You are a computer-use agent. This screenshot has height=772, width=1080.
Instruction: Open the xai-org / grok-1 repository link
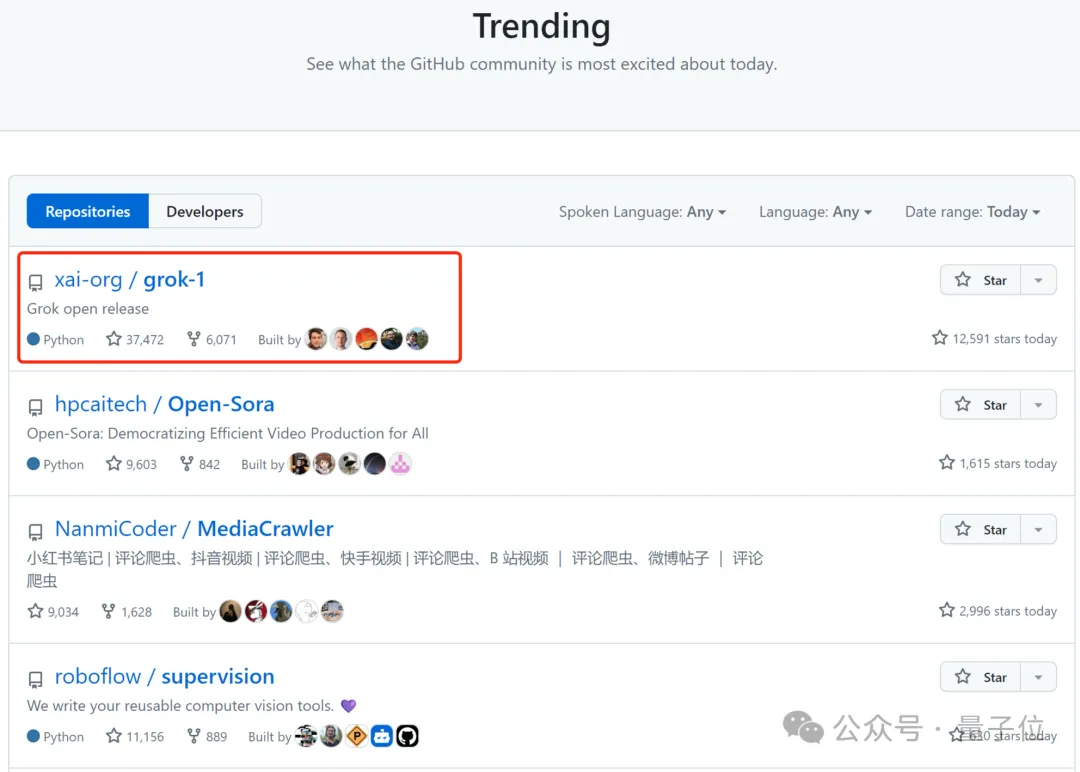[x=129, y=280]
